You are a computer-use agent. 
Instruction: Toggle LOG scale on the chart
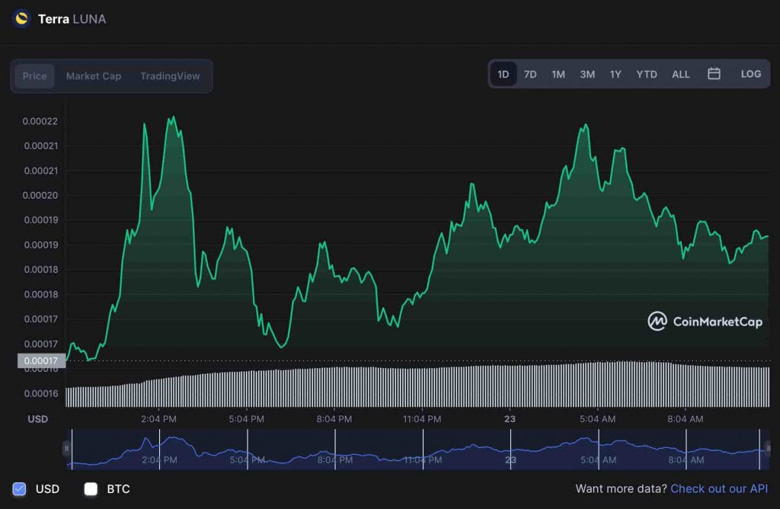pyautogui.click(x=750, y=74)
